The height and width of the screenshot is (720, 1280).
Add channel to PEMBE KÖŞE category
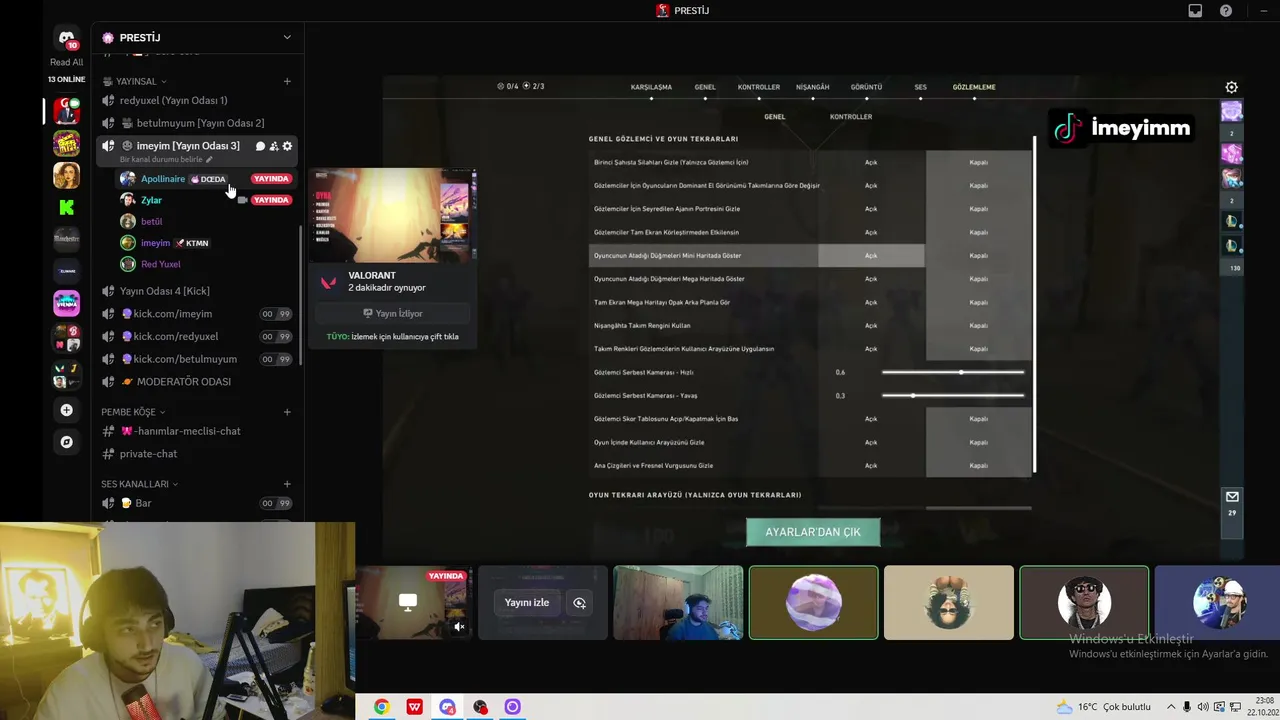tap(287, 412)
